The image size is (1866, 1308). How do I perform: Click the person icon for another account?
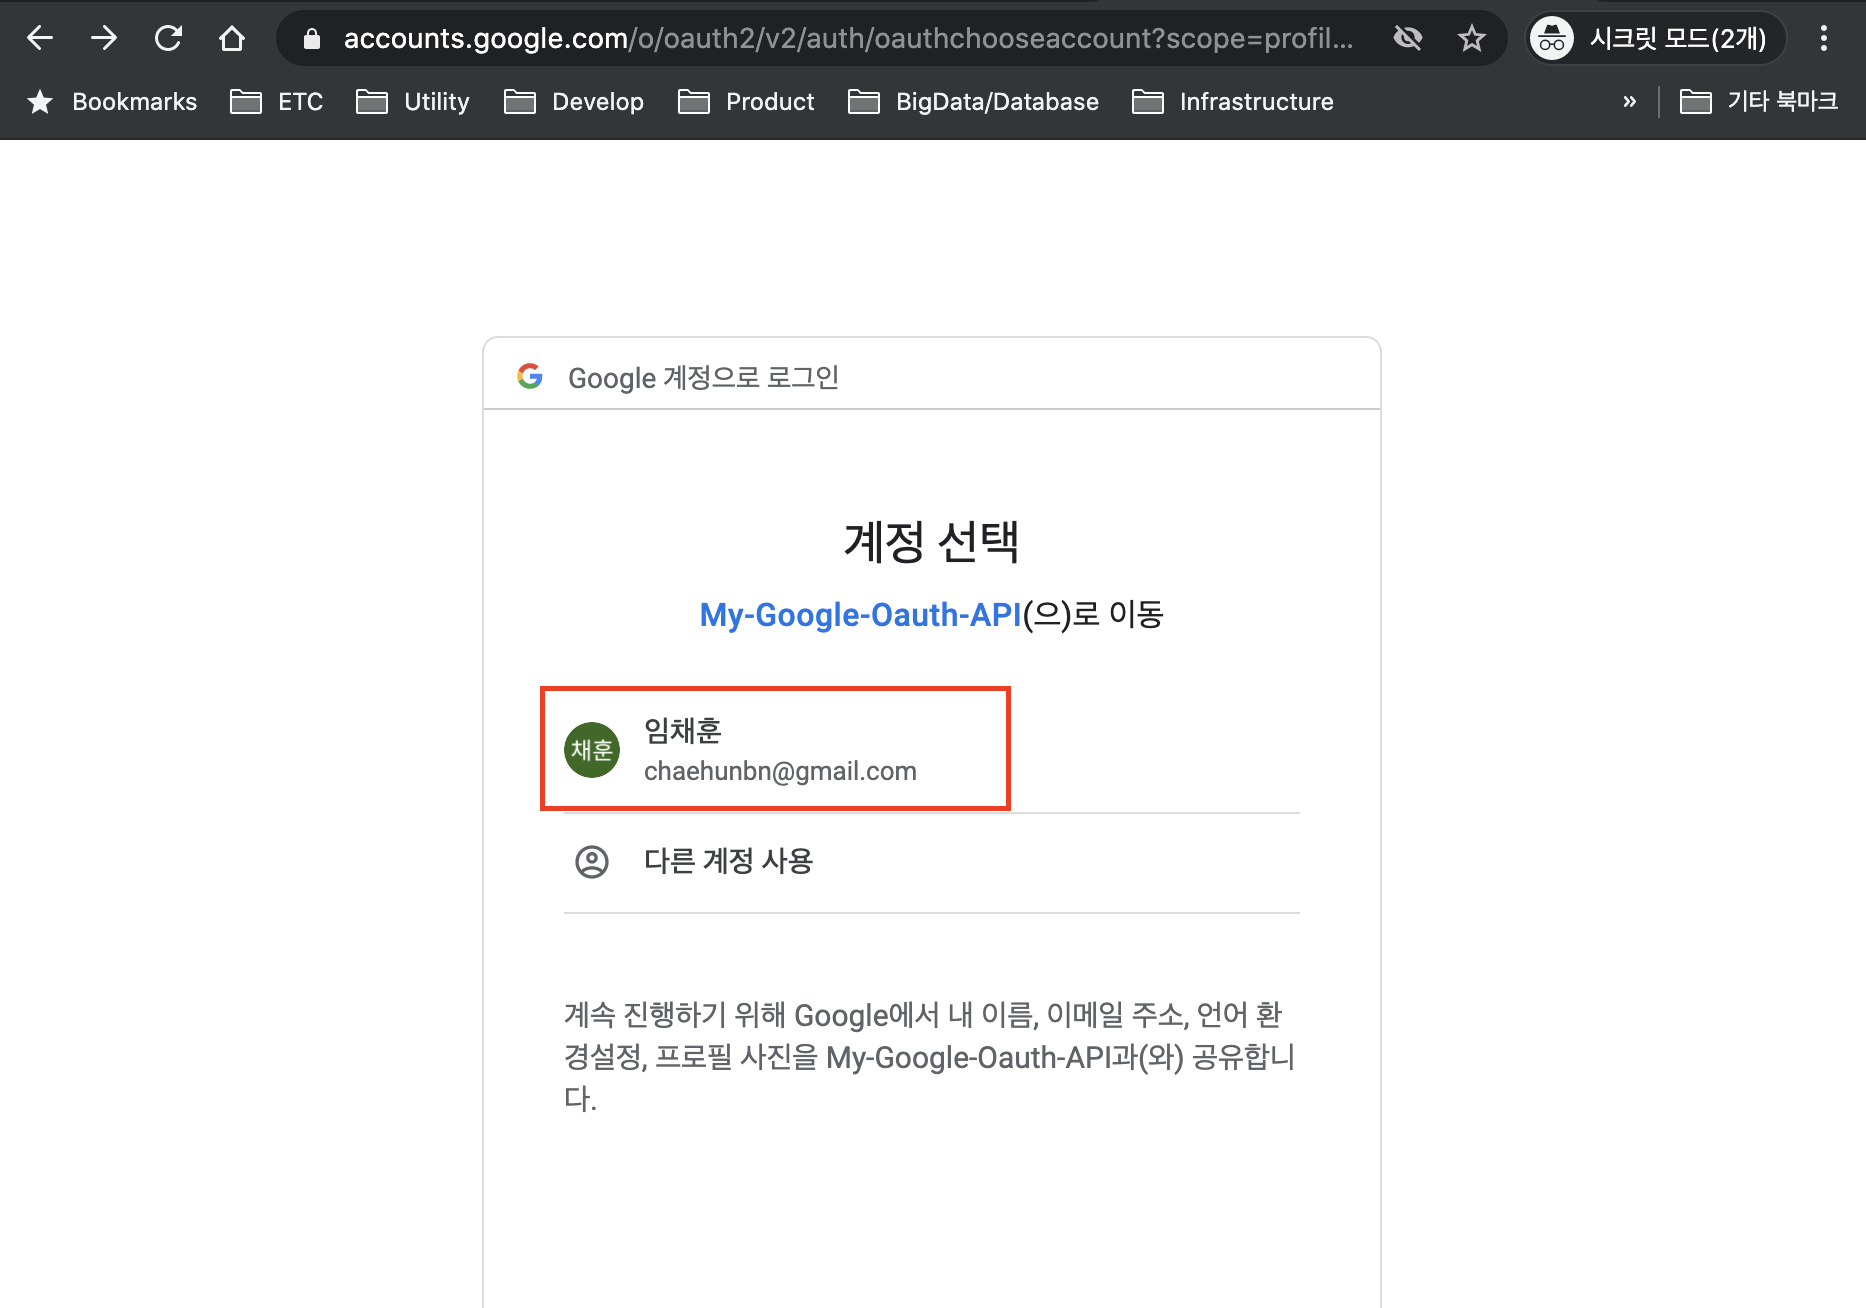coord(592,861)
